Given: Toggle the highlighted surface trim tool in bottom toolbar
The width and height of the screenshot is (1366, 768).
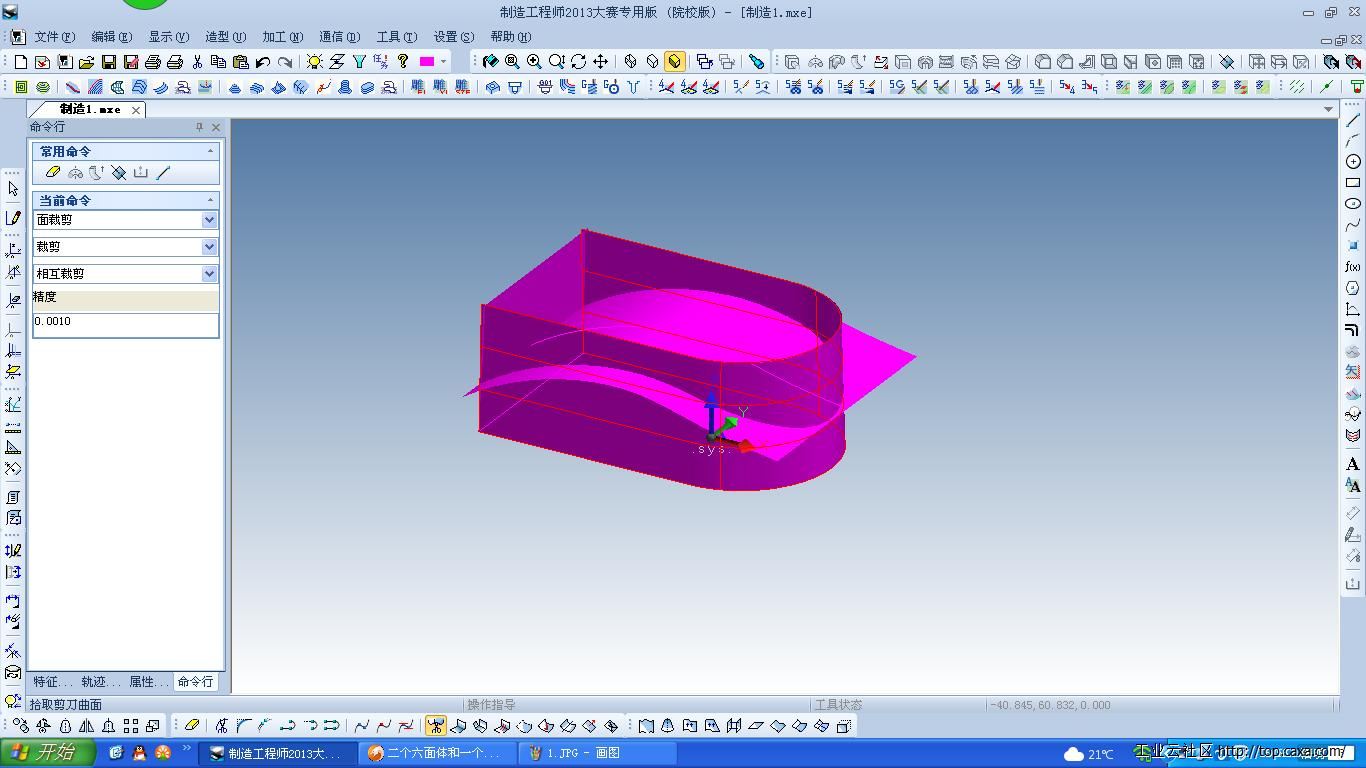Looking at the screenshot, I should click(x=436, y=726).
